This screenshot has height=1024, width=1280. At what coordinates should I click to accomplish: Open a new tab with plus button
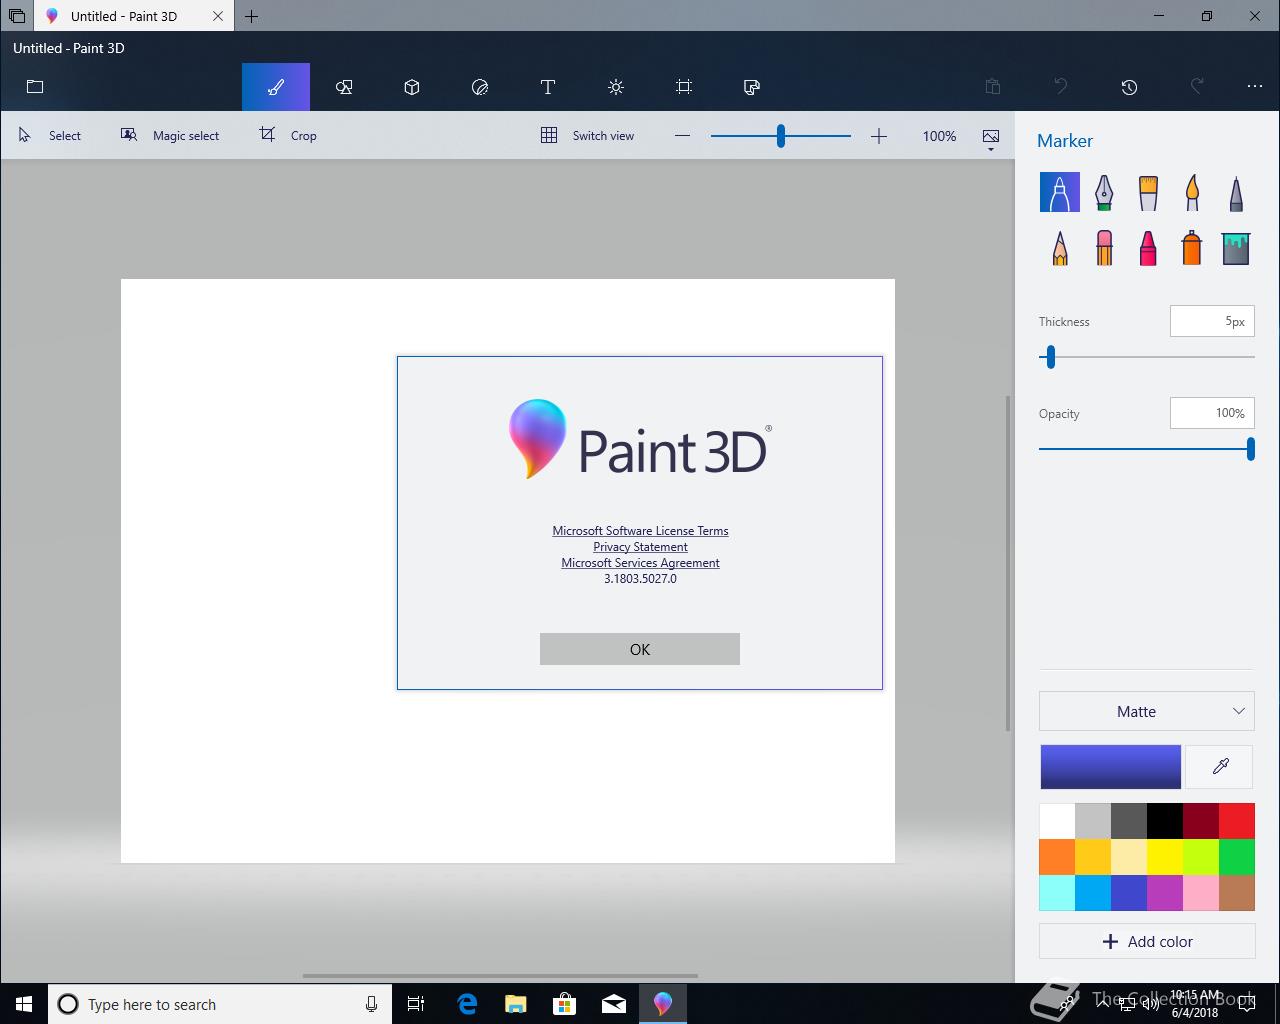point(252,16)
